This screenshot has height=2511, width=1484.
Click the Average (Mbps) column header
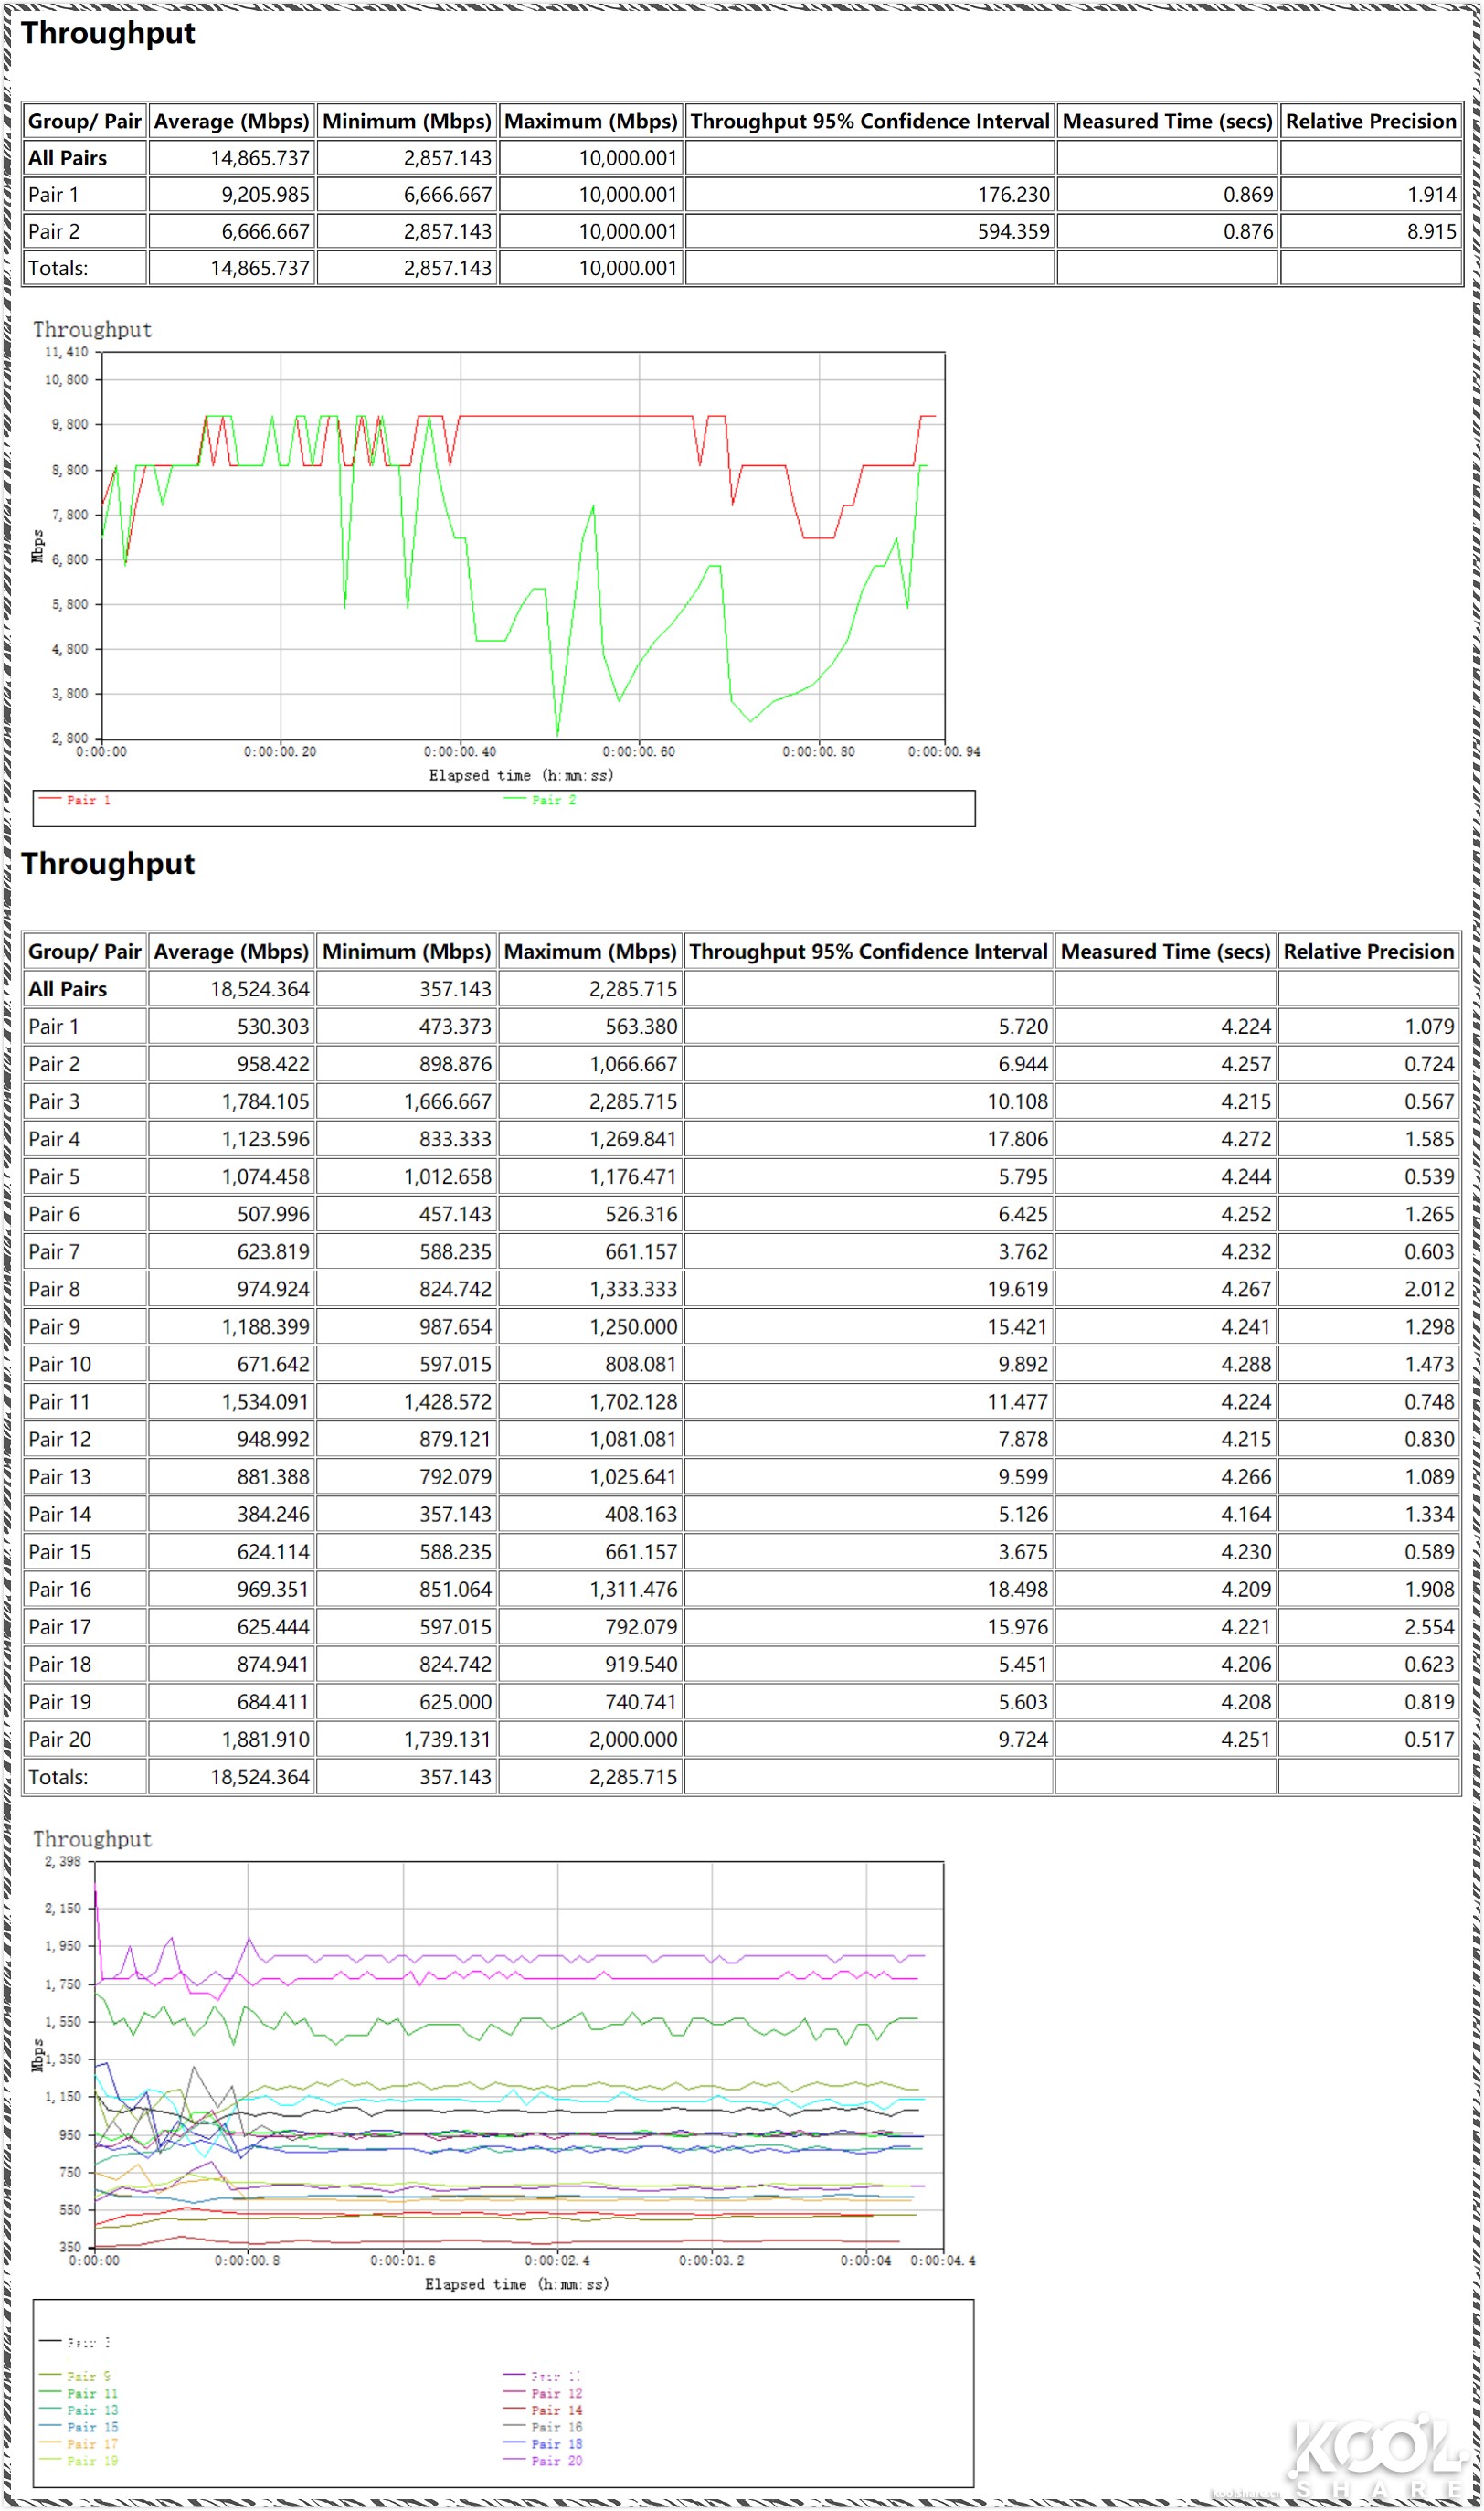(230, 121)
